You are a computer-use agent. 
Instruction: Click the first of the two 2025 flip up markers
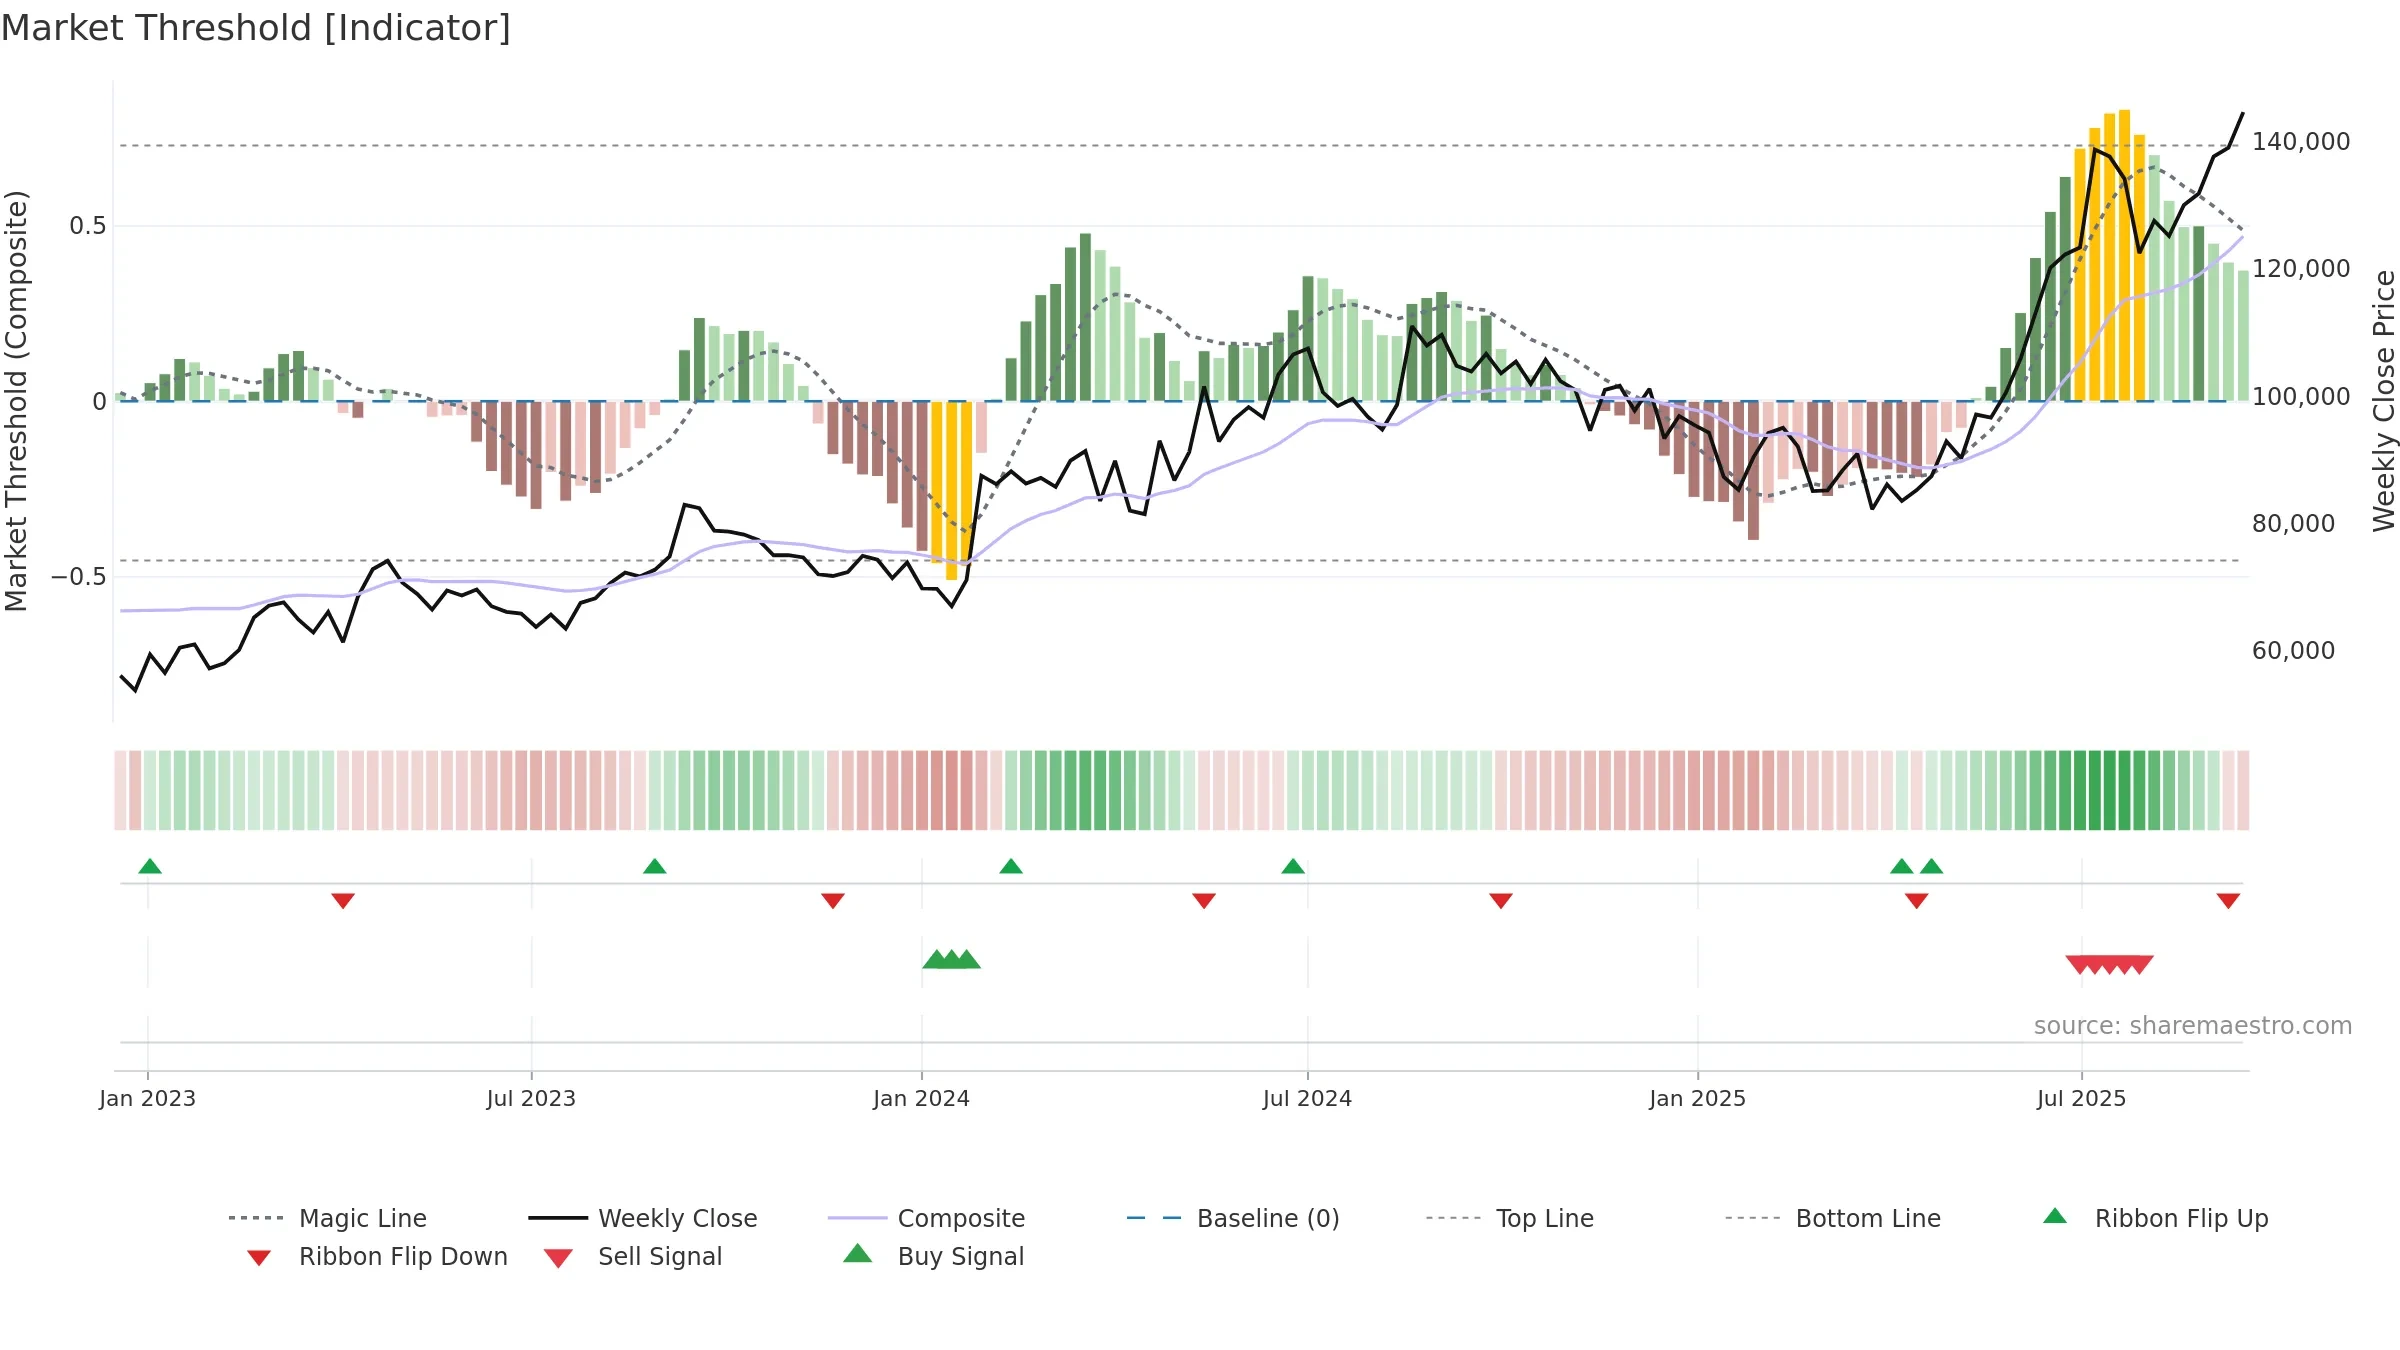pos(1902,866)
